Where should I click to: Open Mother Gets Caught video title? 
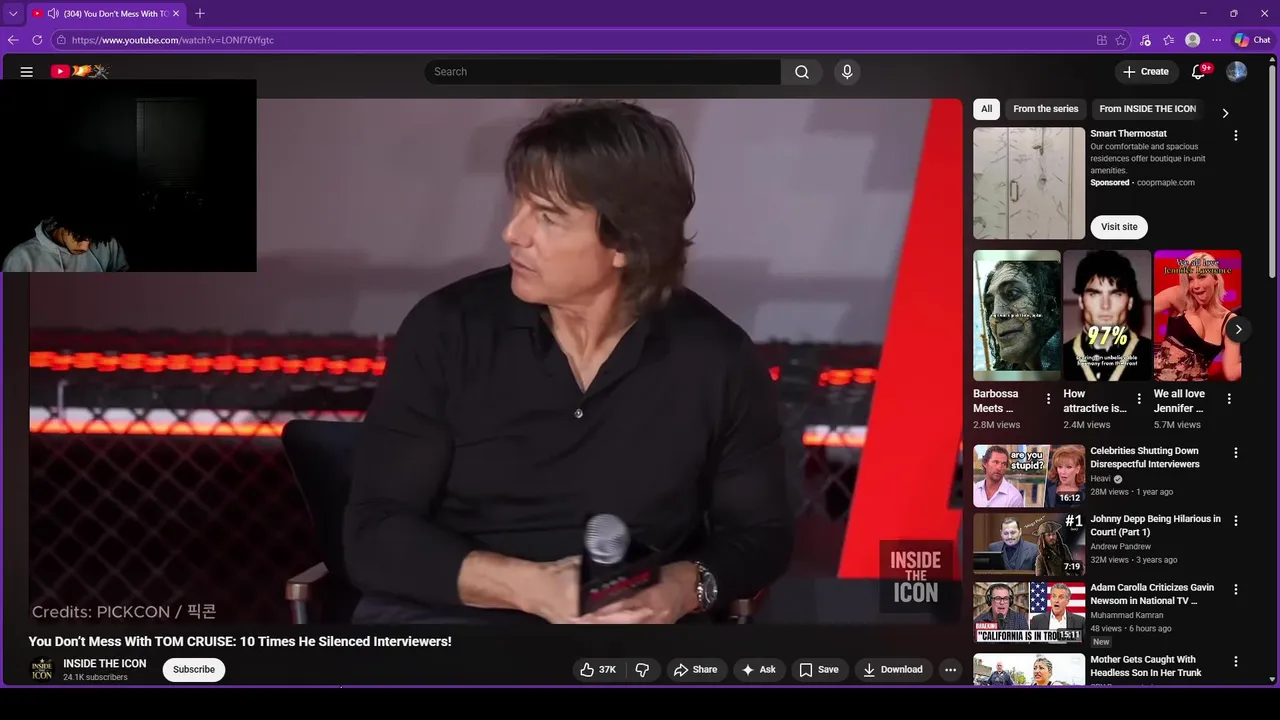tap(1146, 666)
